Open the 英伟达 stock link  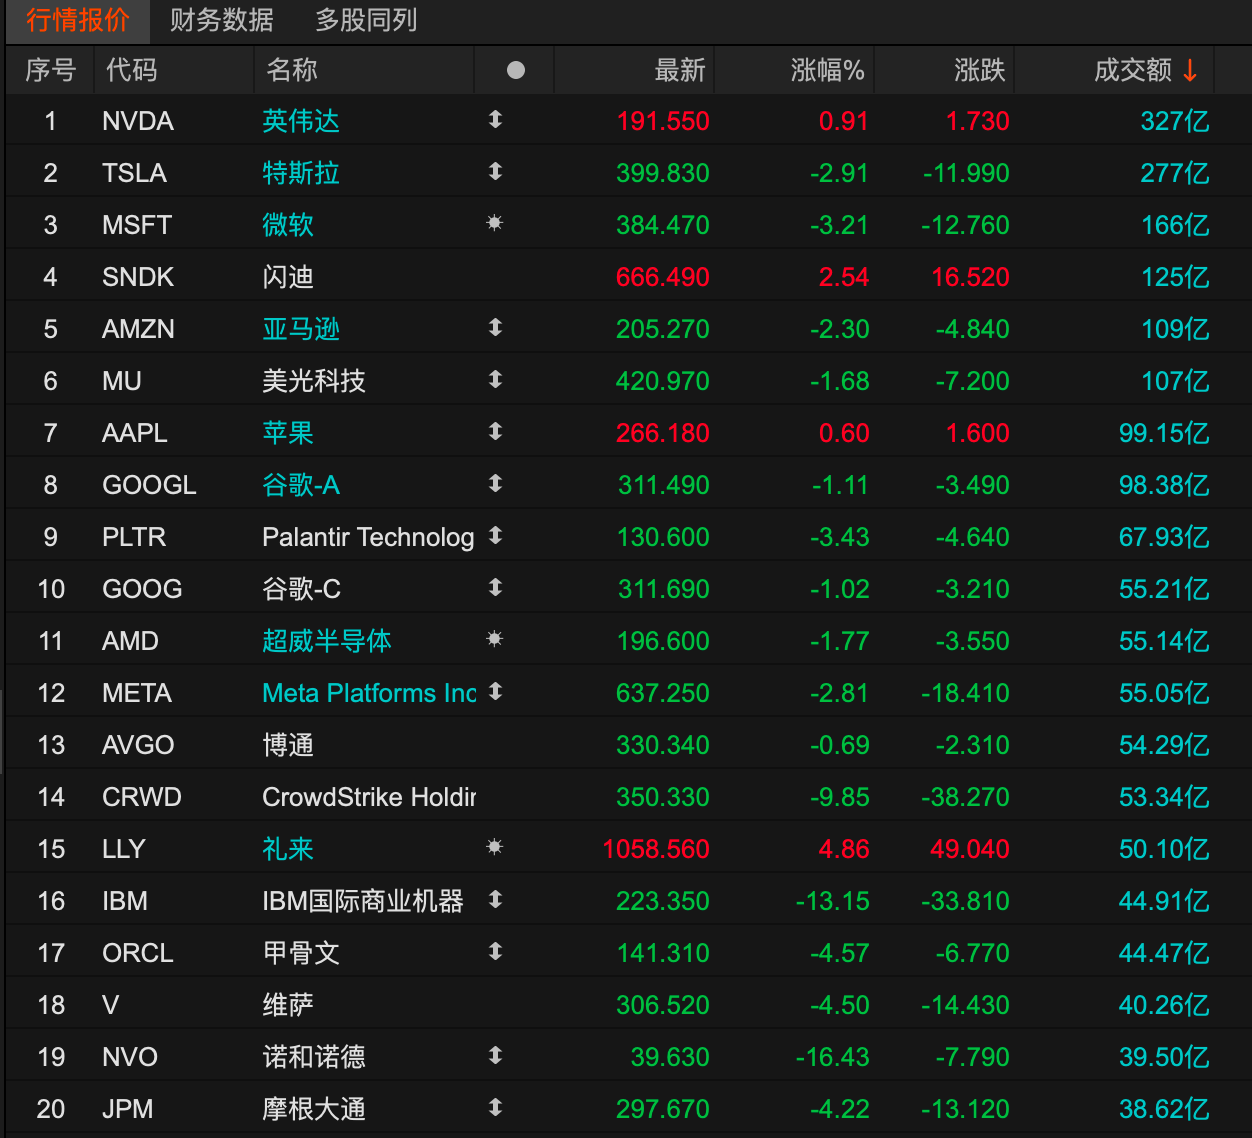[x=301, y=121]
